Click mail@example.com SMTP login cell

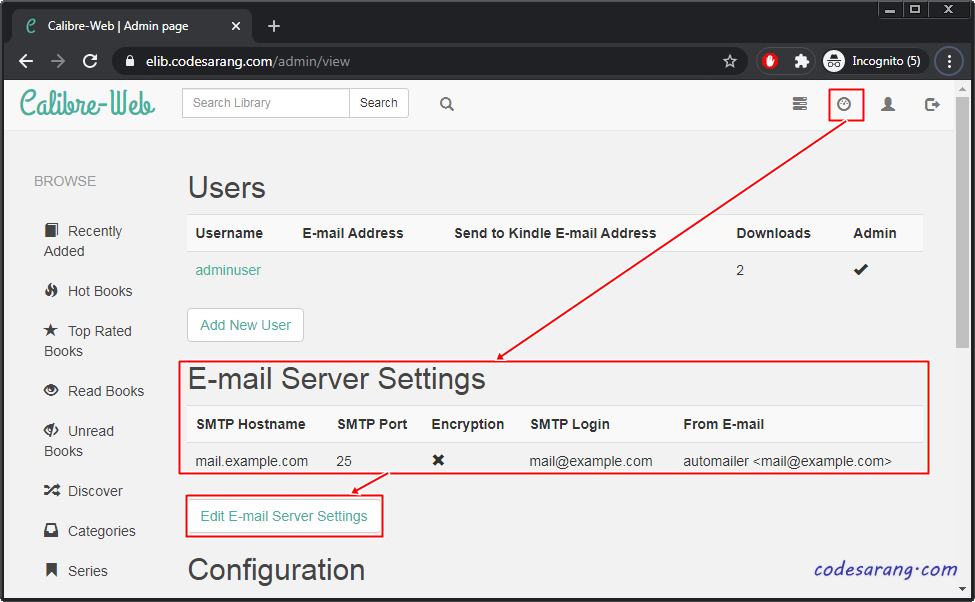tap(591, 461)
